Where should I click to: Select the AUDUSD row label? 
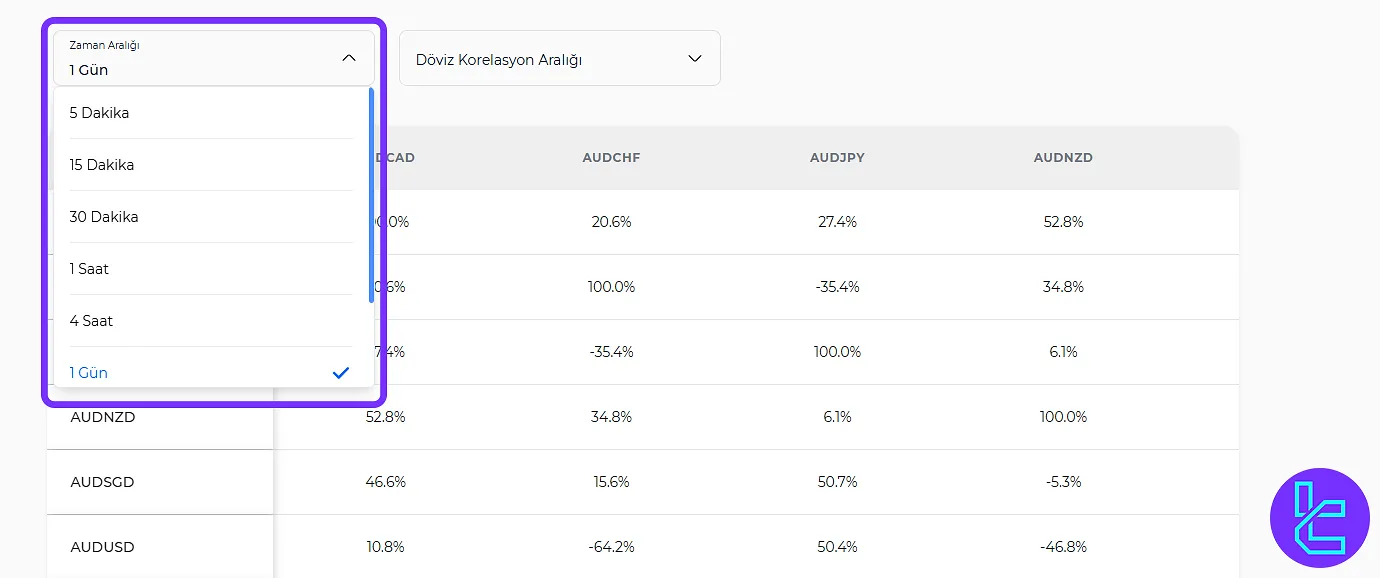click(x=102, y=547)
